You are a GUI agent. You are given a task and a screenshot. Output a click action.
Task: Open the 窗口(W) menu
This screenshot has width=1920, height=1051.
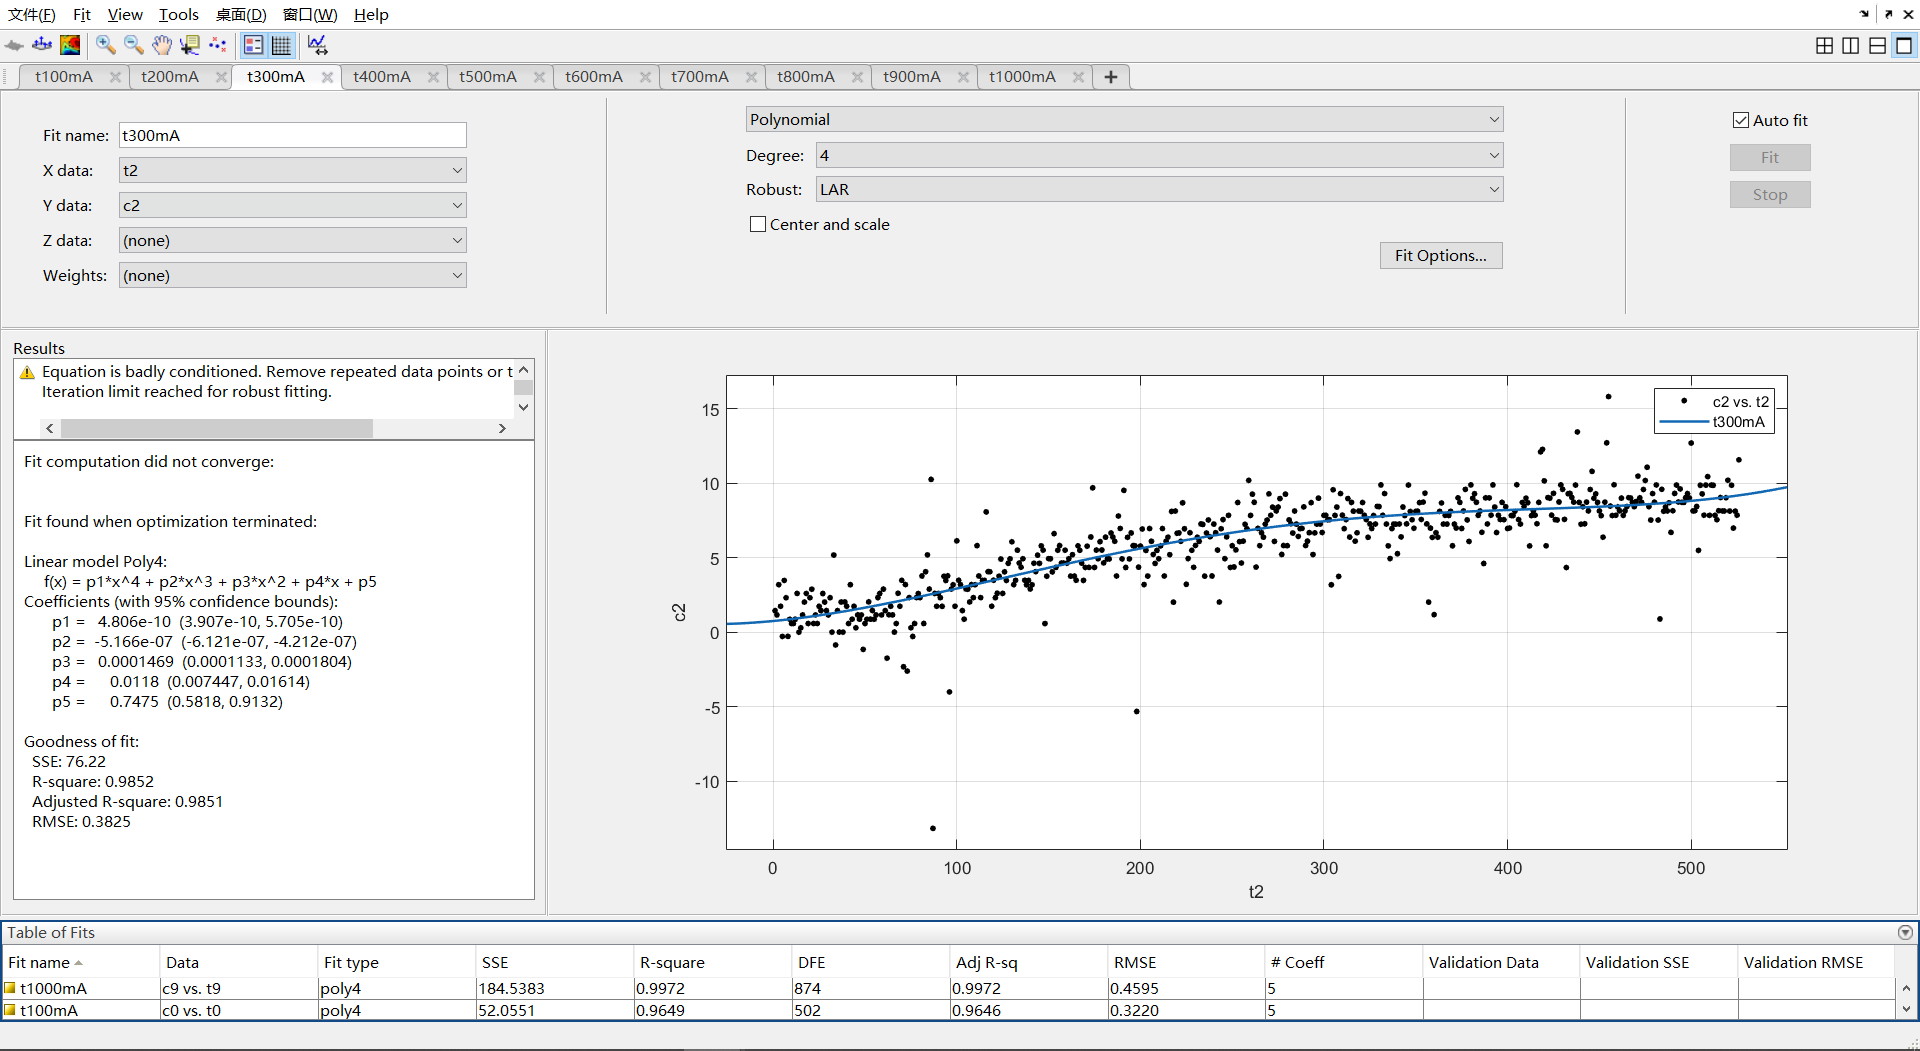[x=310, y=14]
